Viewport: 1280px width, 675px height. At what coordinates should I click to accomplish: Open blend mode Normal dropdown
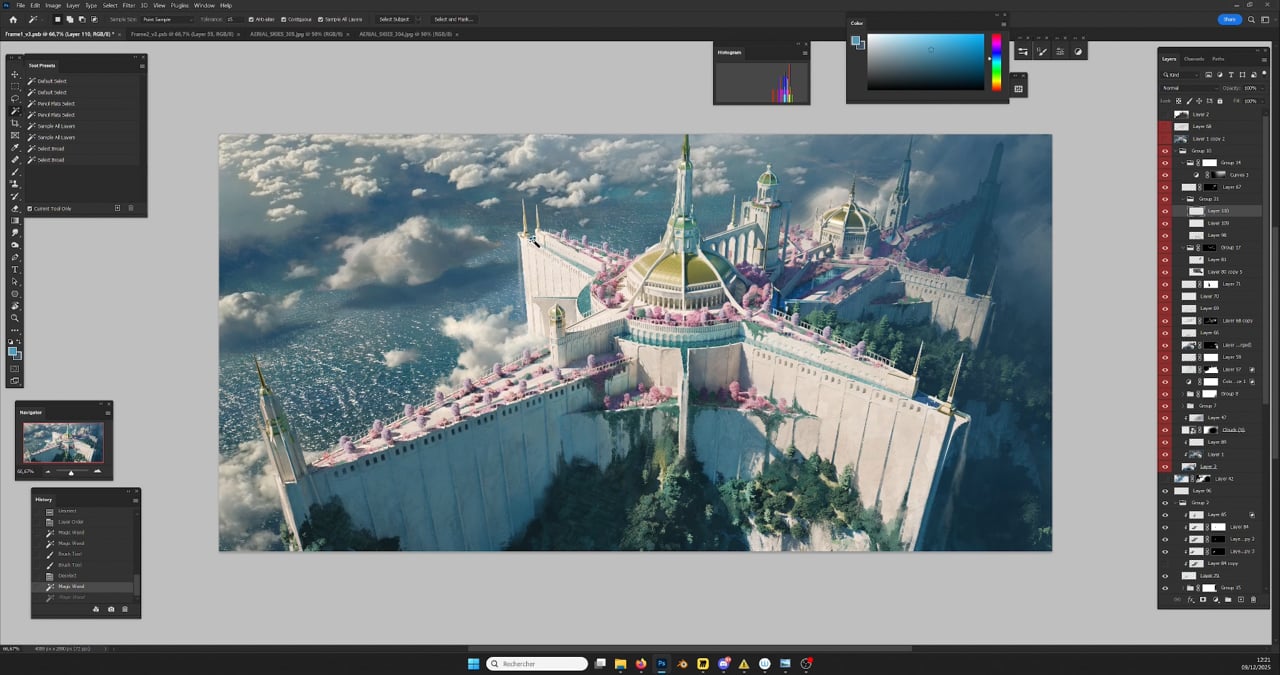(1190, 88)
